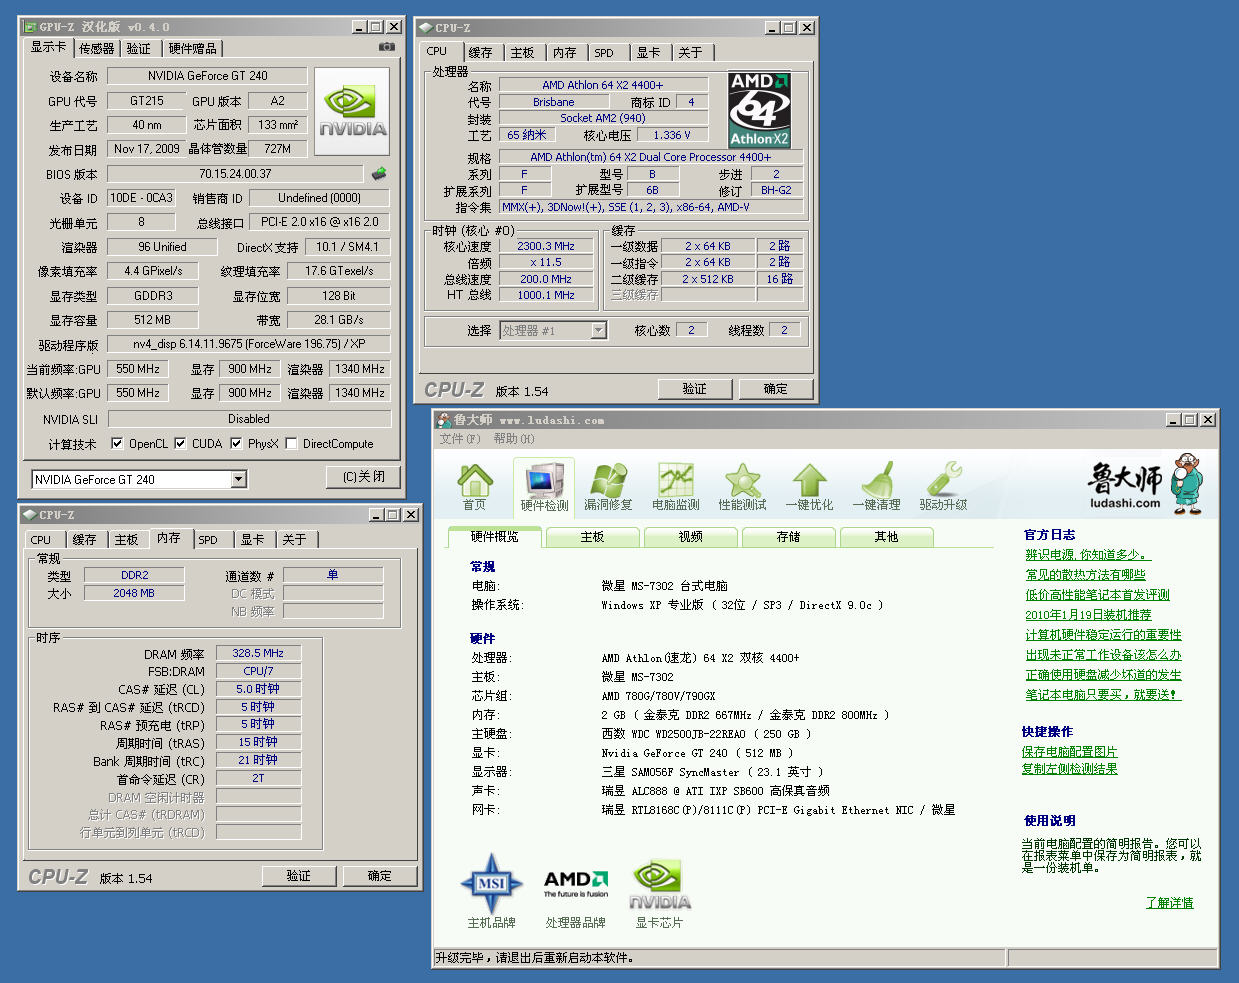
Task: Switch to 硬件赠品 tab in GPU-Z
Action: click(x=192, y=49)
